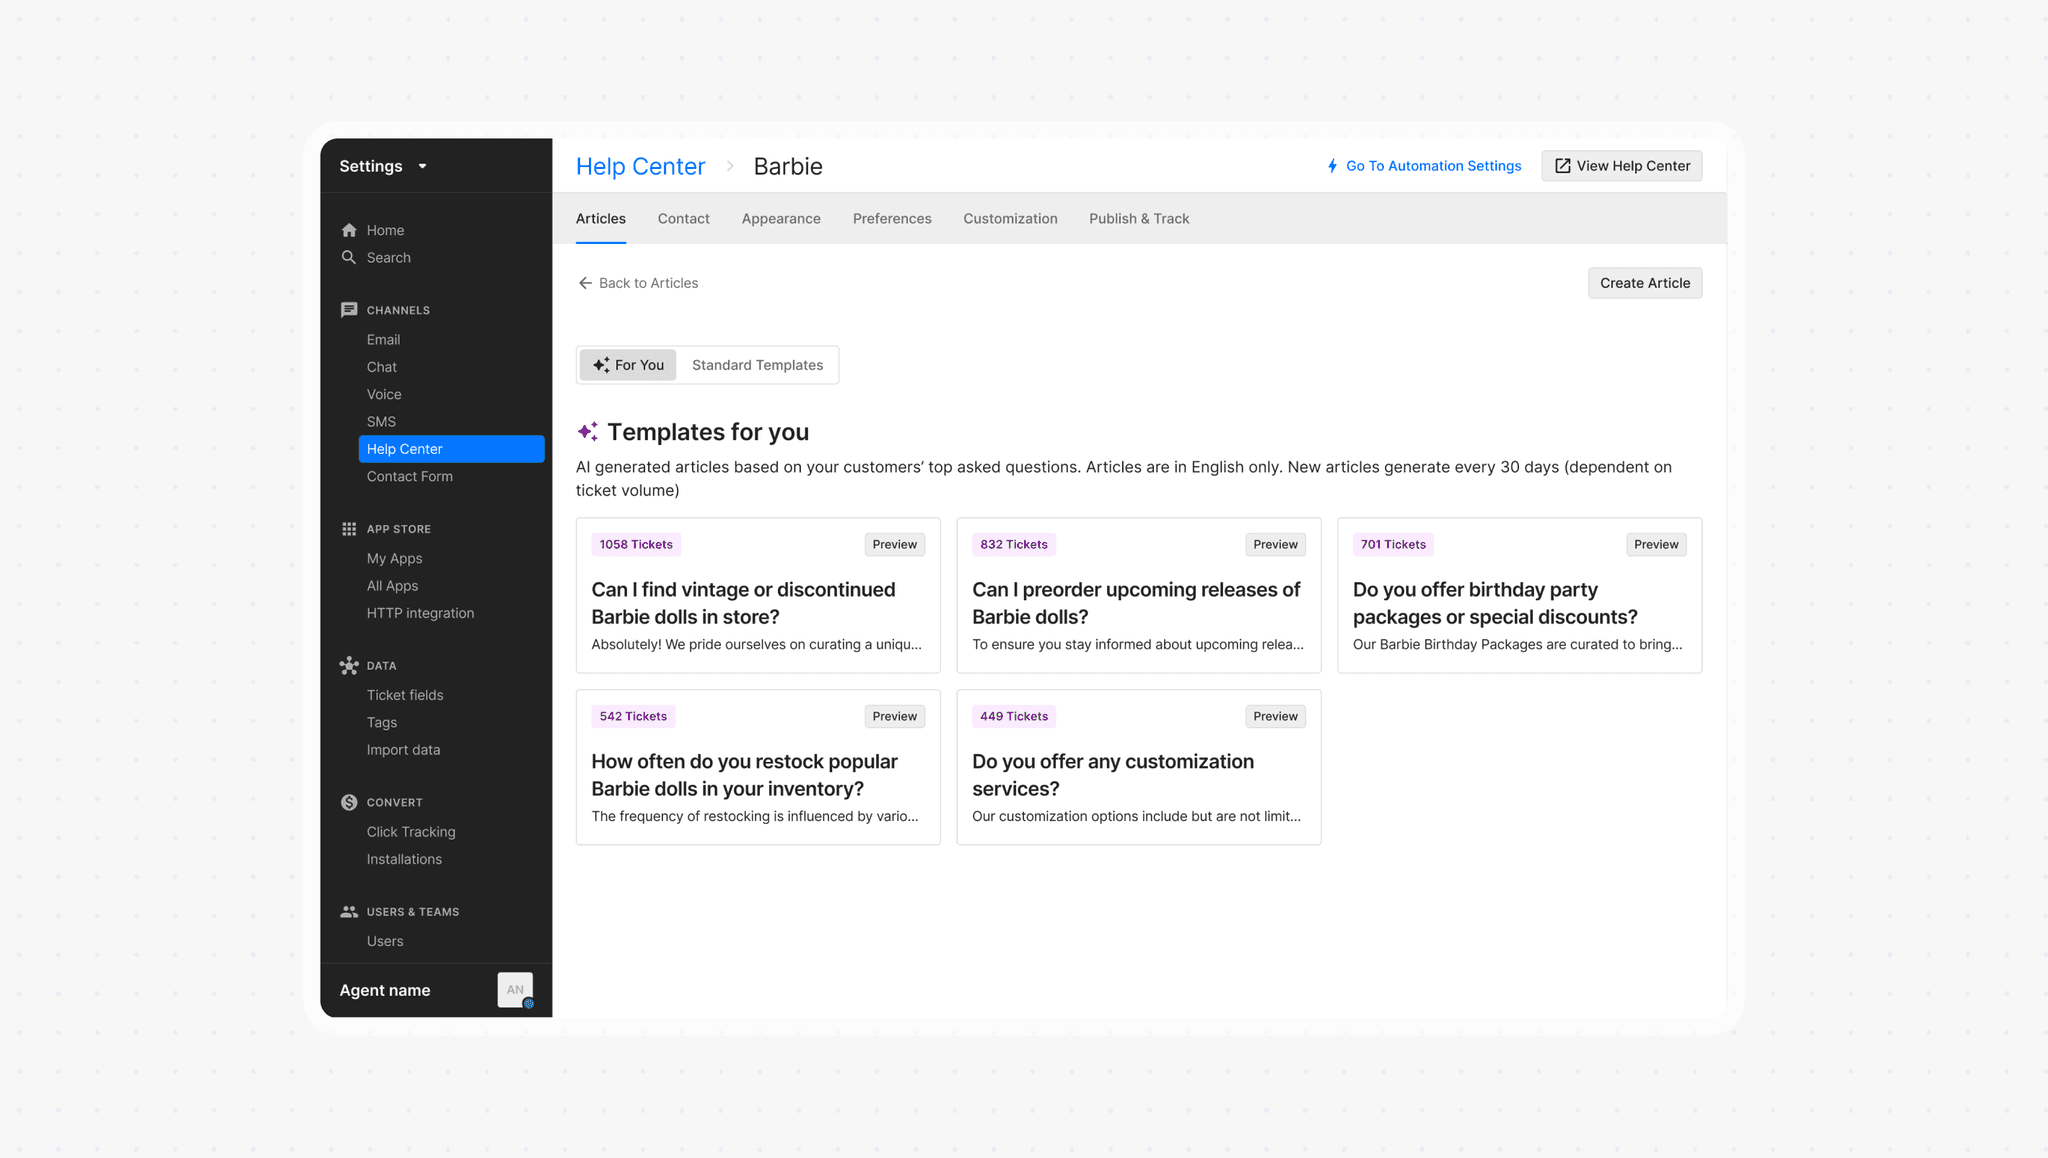This screenshot has width=2048, height=1158.
Task: Select Contact Form in sidebar
Action: click(x=409, y=477)
